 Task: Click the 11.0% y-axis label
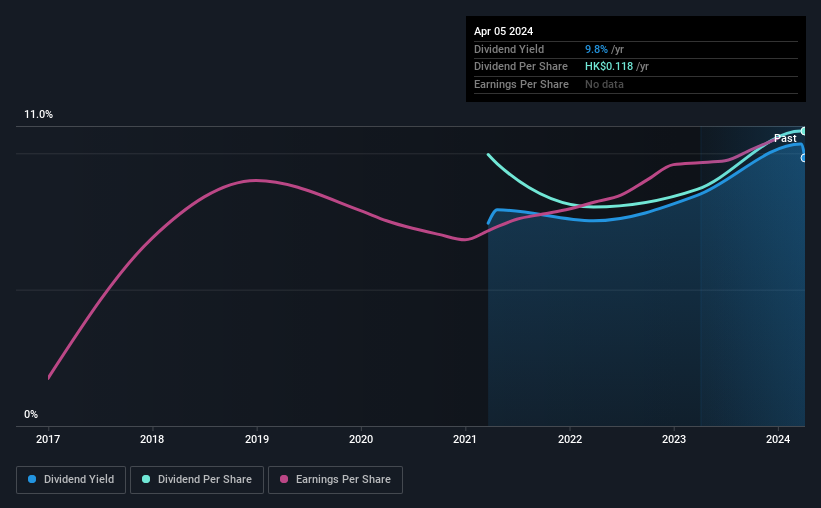tap(38, 115)
